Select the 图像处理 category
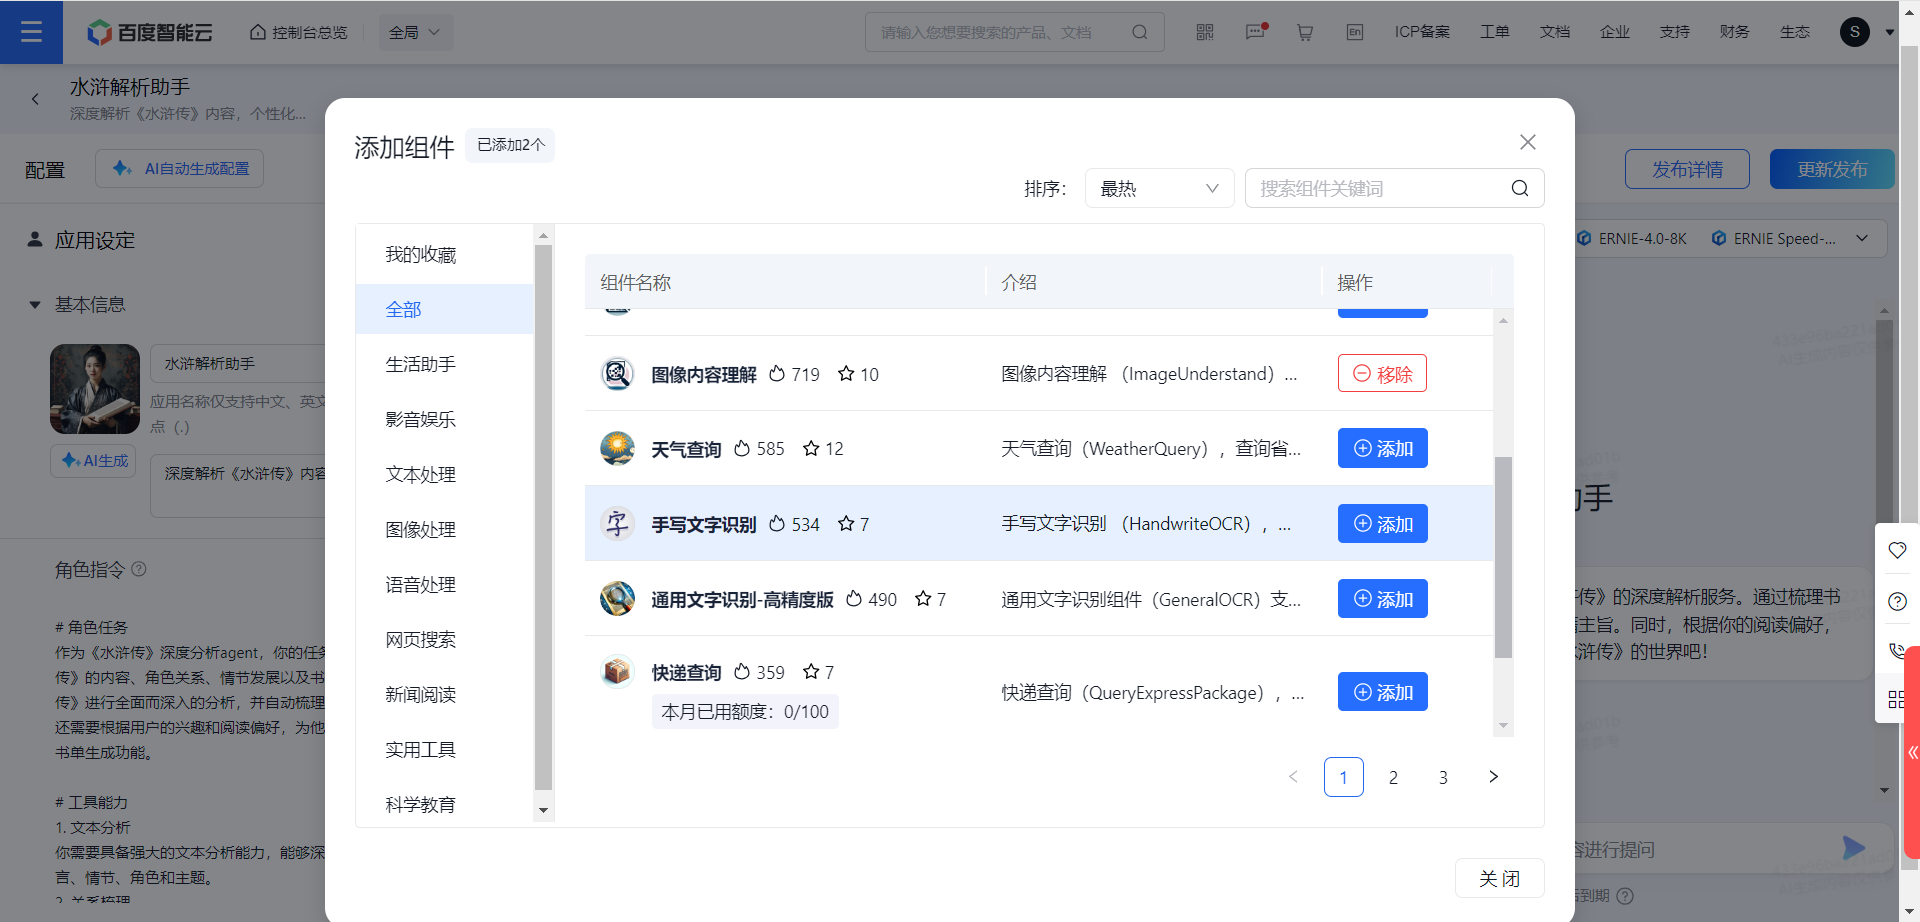 (444, 529)
